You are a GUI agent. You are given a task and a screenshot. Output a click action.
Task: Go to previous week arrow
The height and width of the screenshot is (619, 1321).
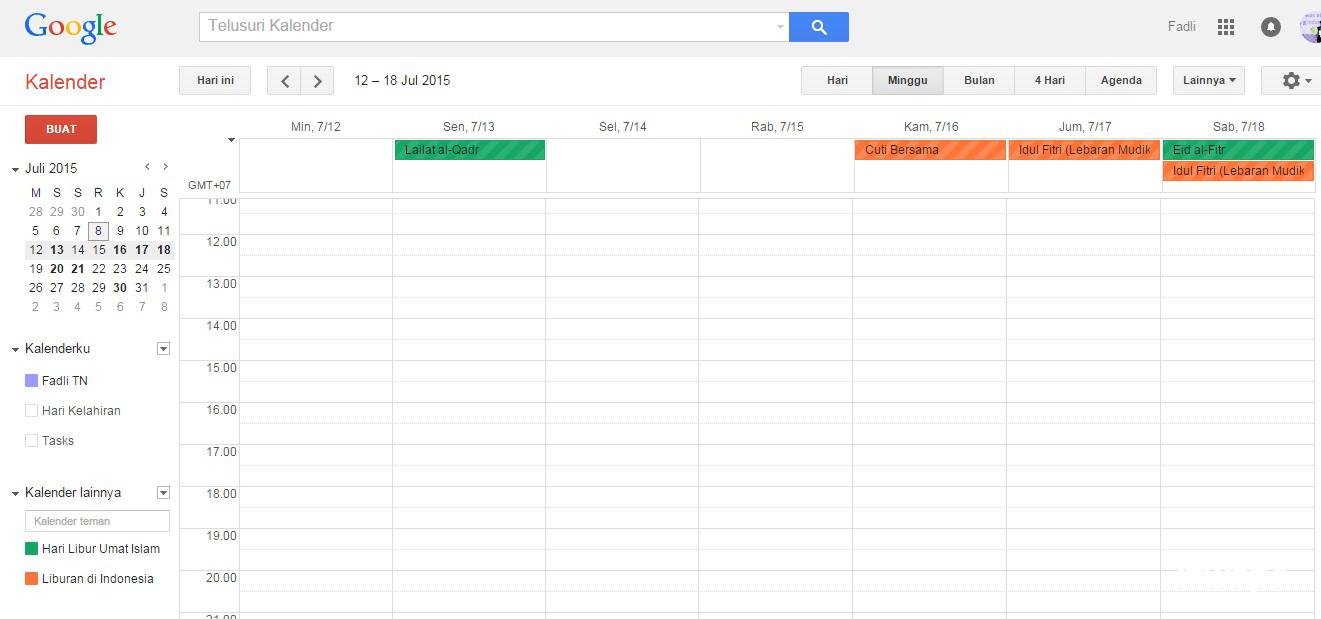point(285,81)
